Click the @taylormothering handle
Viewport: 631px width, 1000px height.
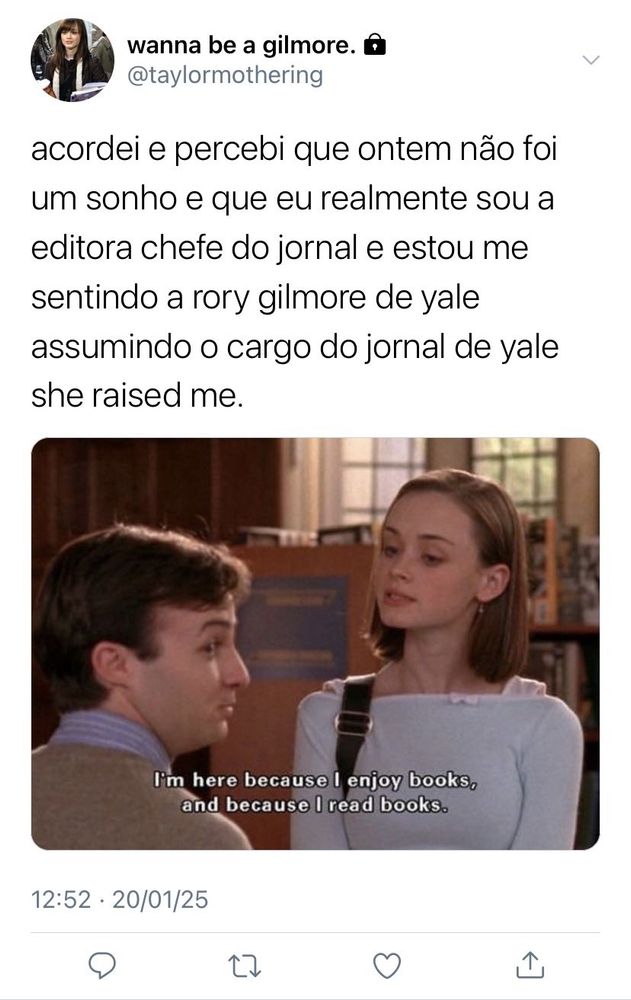click(x=225, y=75)
